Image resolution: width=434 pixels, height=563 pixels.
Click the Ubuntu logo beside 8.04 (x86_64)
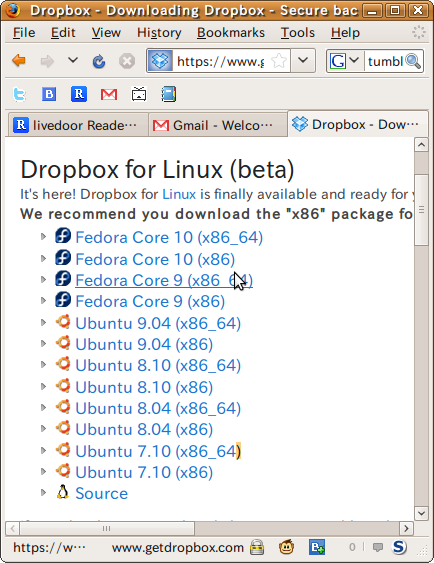(x=63, y=406)
